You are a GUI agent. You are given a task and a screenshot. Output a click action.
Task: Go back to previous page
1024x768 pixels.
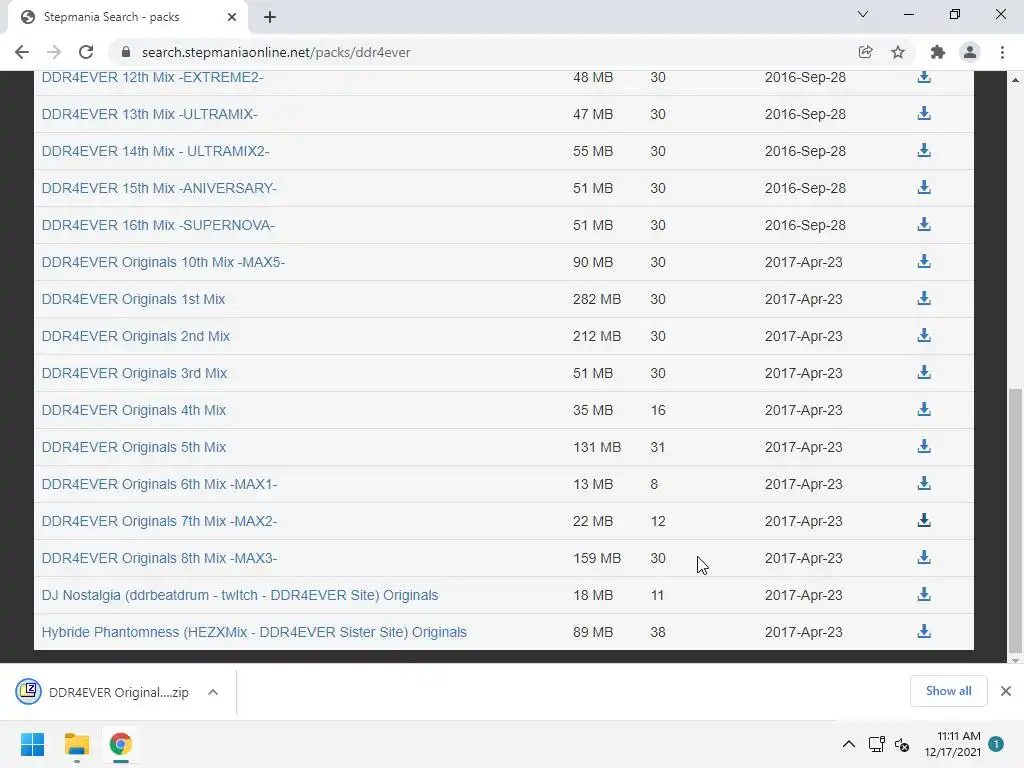[22, 52]
